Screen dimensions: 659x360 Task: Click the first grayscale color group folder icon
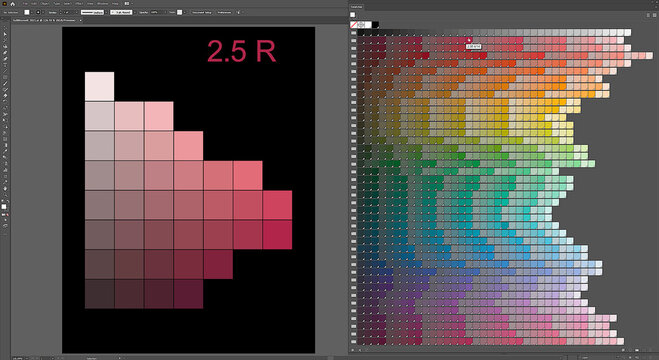pyautogui.click(x=354, y=33)
